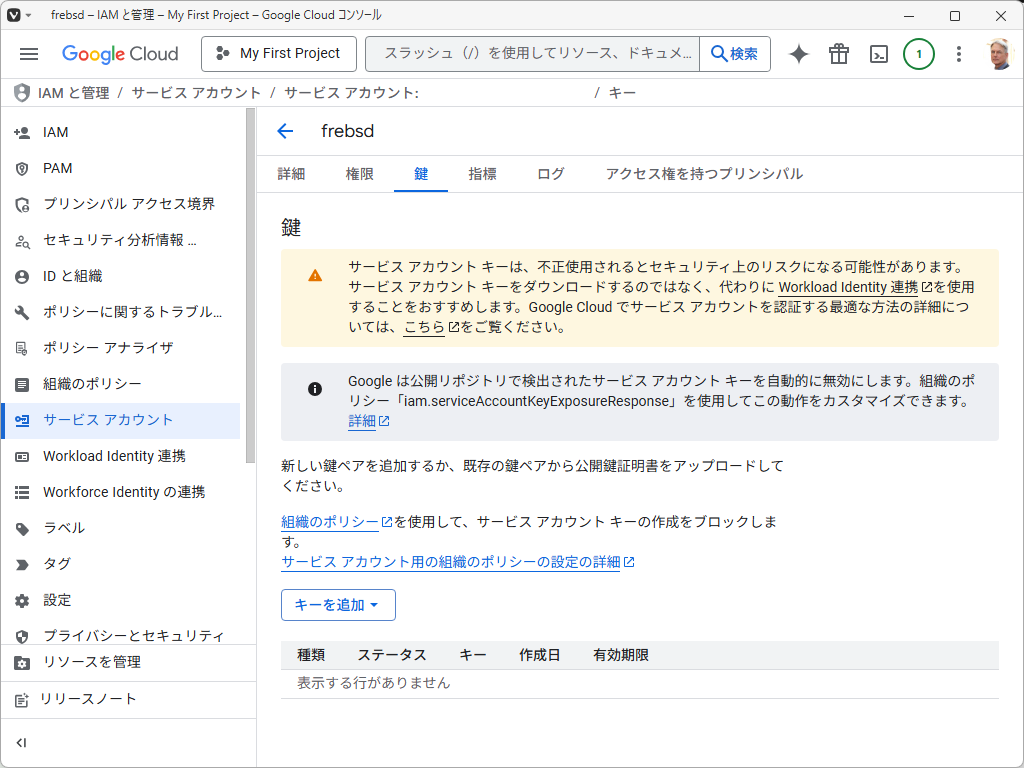
Task: Expand the キーを追加 dropdown
Action: [338, 605]
